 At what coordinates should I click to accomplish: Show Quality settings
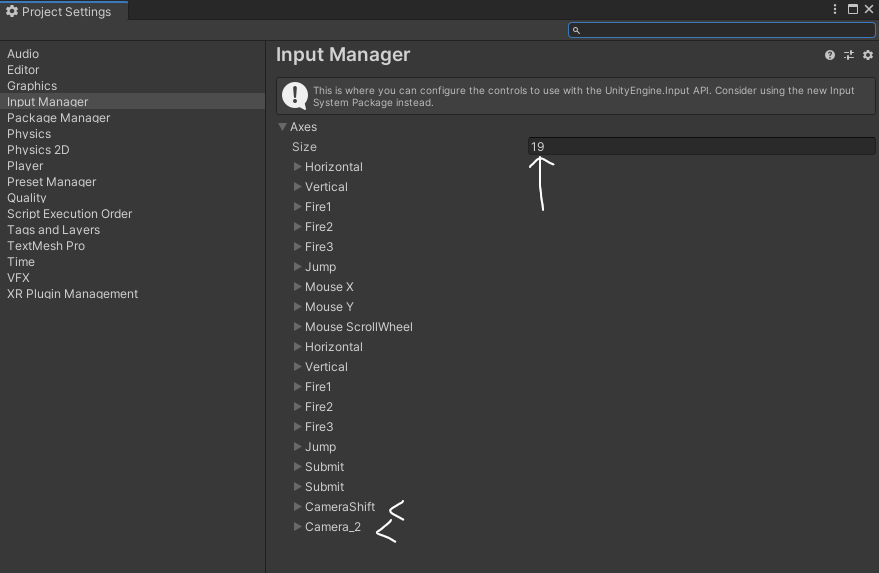[27, 198]
